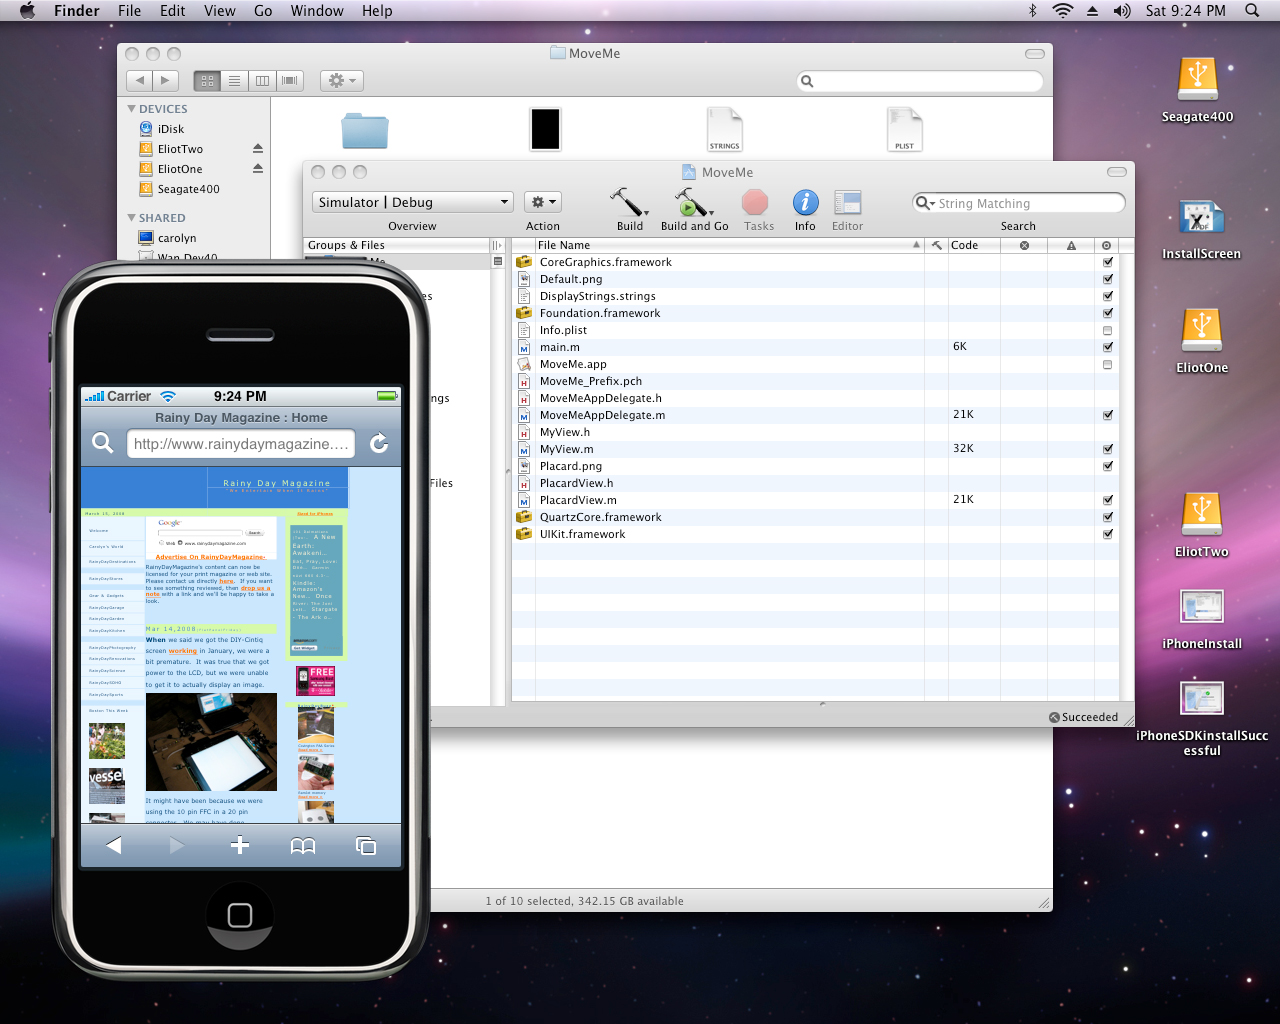Open the Help menu

pyautogui.click(x=377, y=11)
